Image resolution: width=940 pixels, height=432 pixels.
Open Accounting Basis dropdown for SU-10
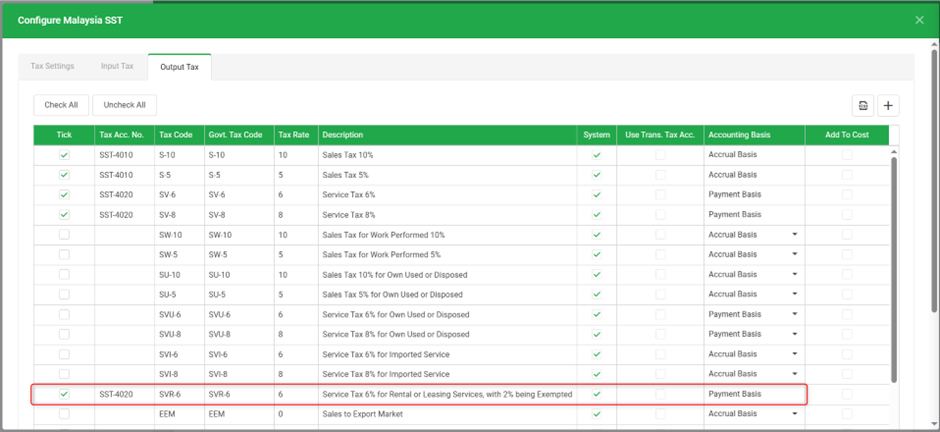point(795,274)
